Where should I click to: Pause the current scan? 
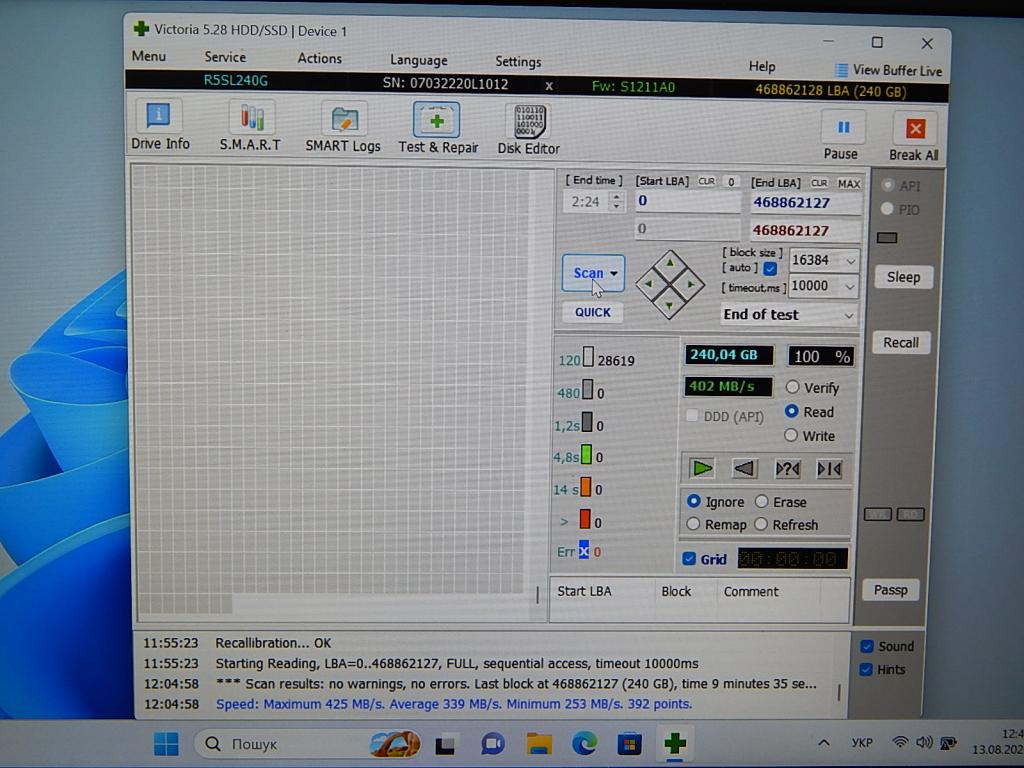(841, 136)
